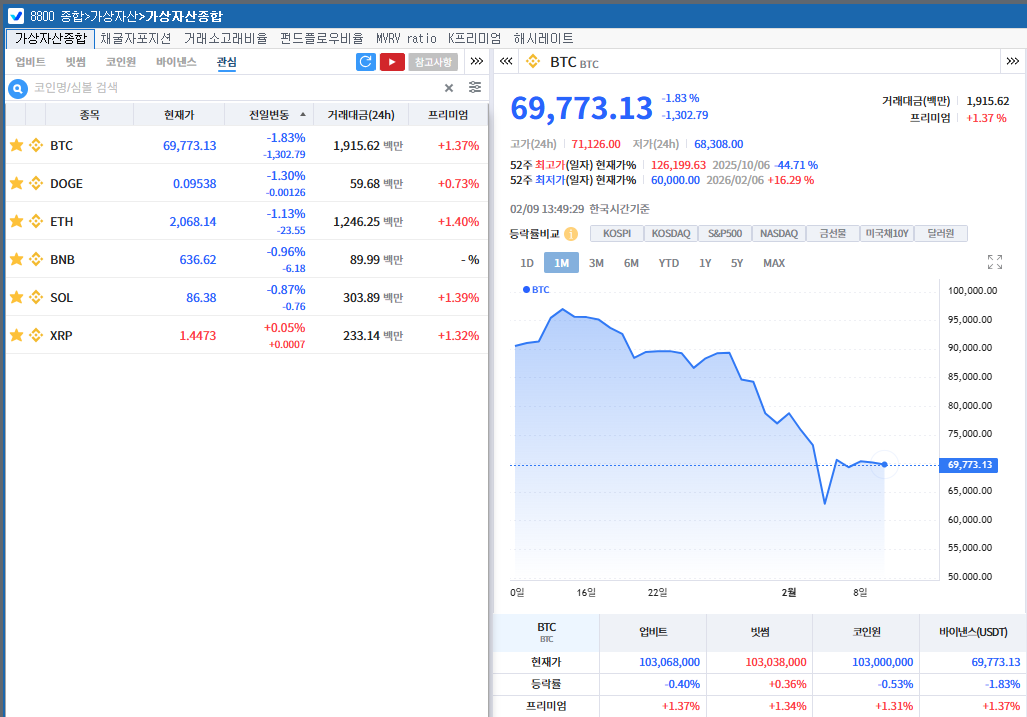1027x717 pixels.
Task: Sort by 전일변동 column header arrow
Action: 303,115
